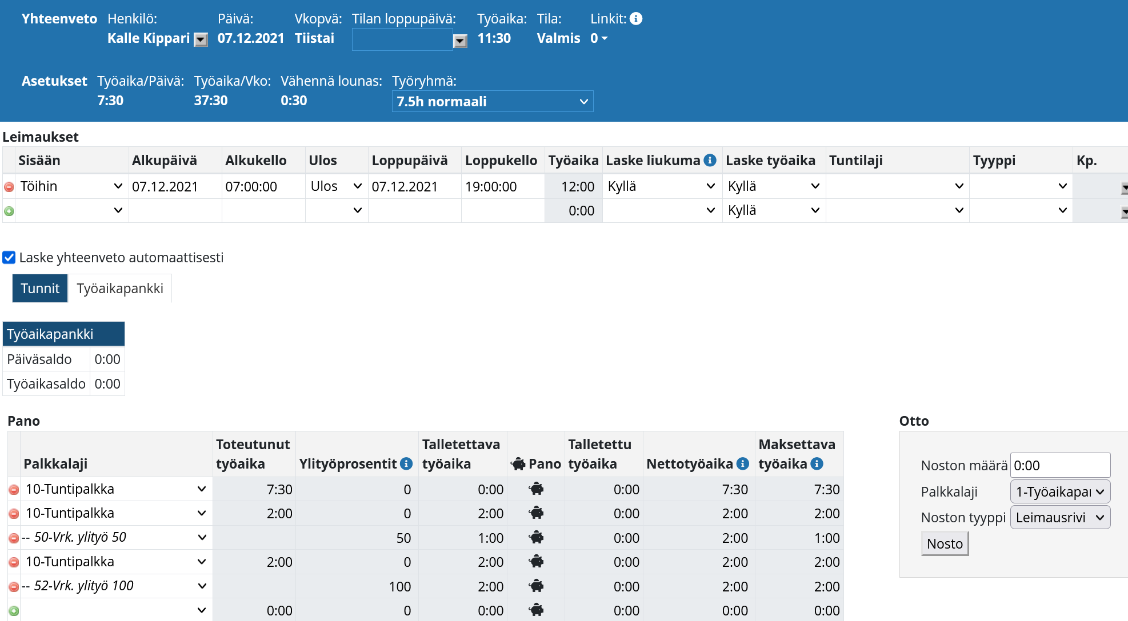
Task: Open Laske liukuma Kyllä dropdown in first row
Action: [661, 186]
